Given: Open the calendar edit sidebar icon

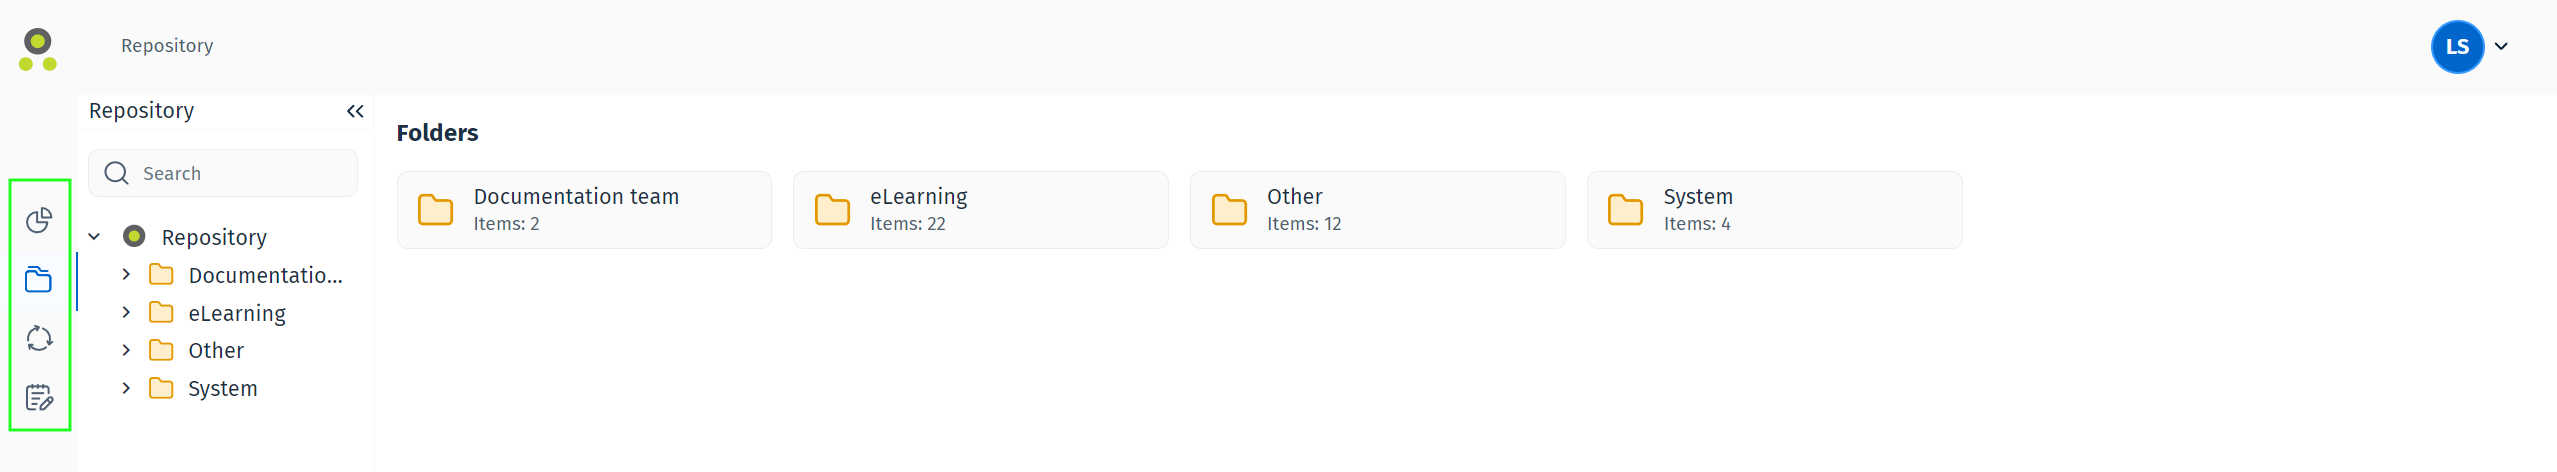Looking at the screenshot, I should coord(39,398).
